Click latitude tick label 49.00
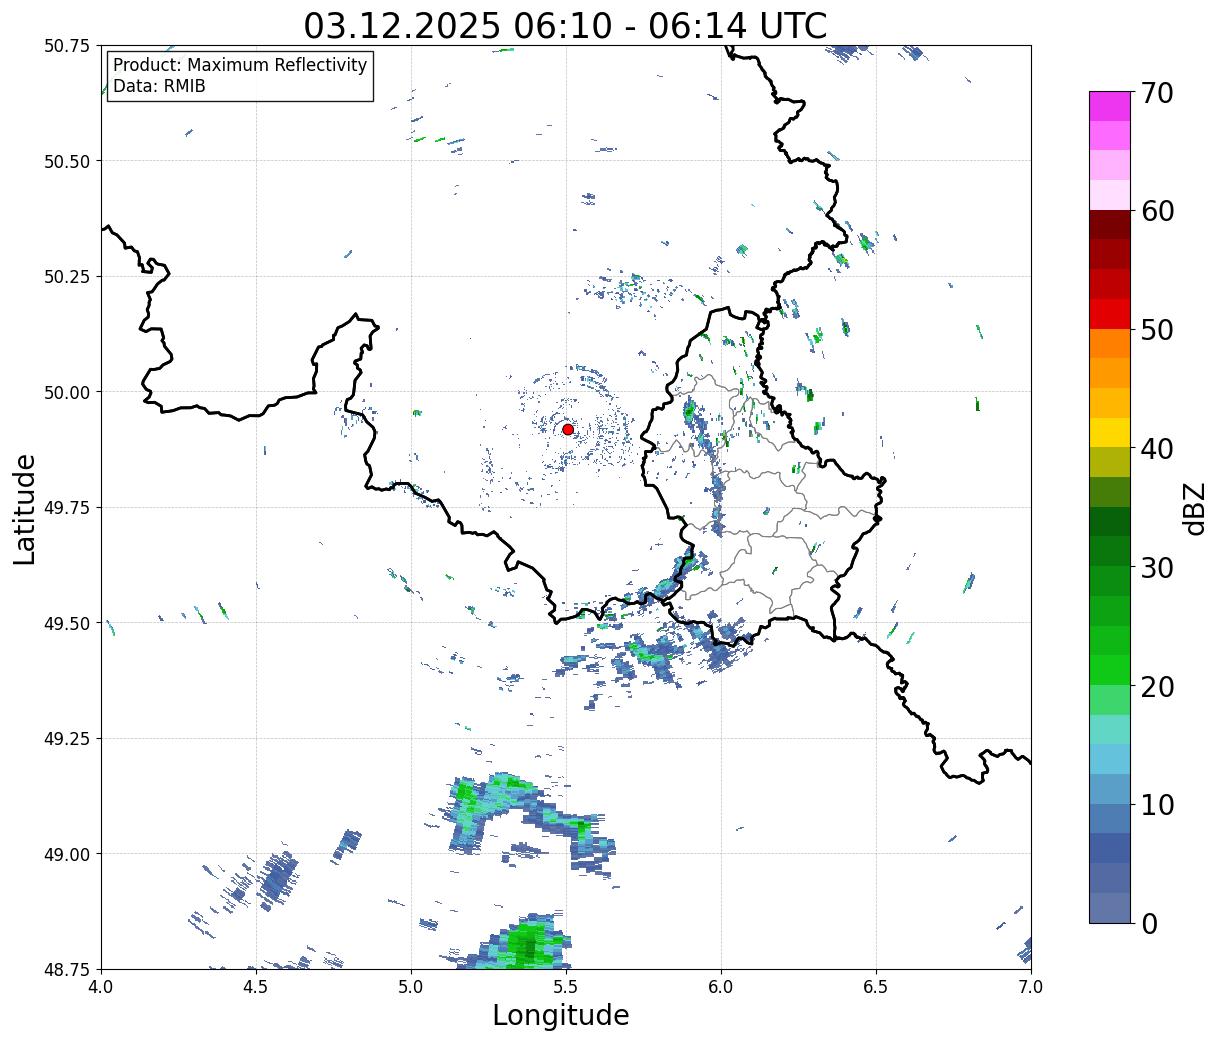 (67, 854)
